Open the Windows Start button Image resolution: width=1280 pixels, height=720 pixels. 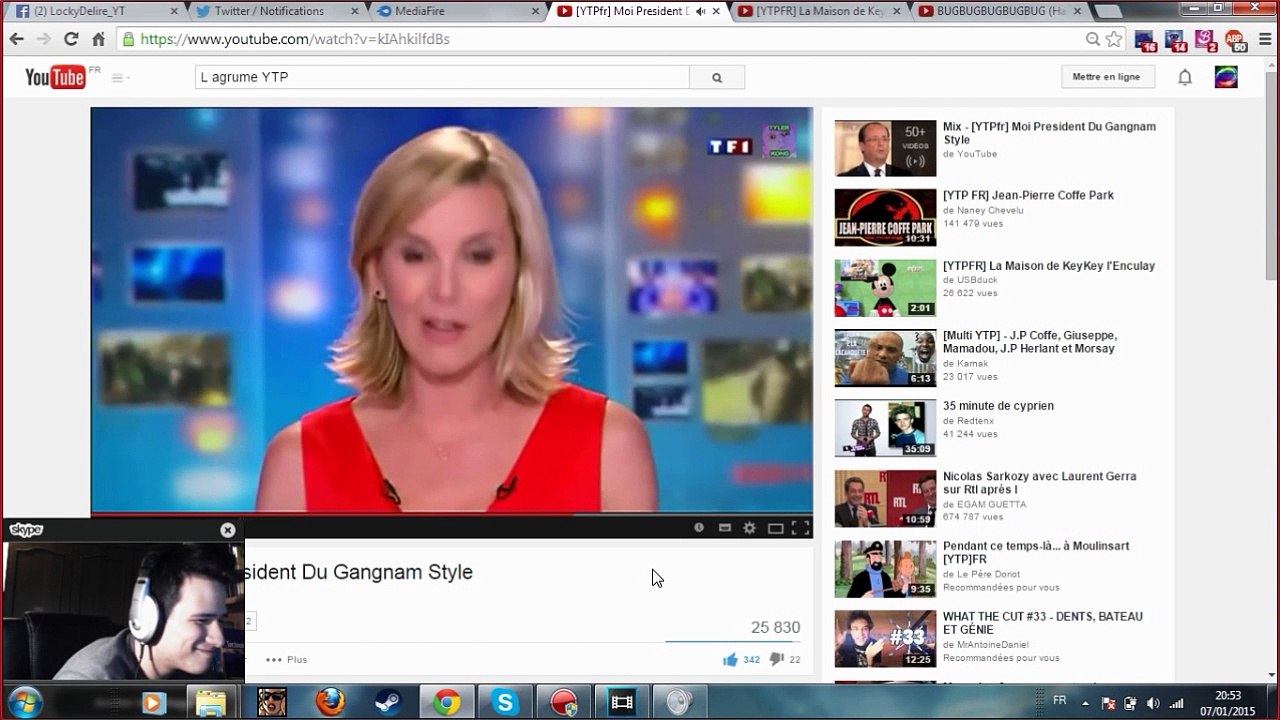(24, 701)
